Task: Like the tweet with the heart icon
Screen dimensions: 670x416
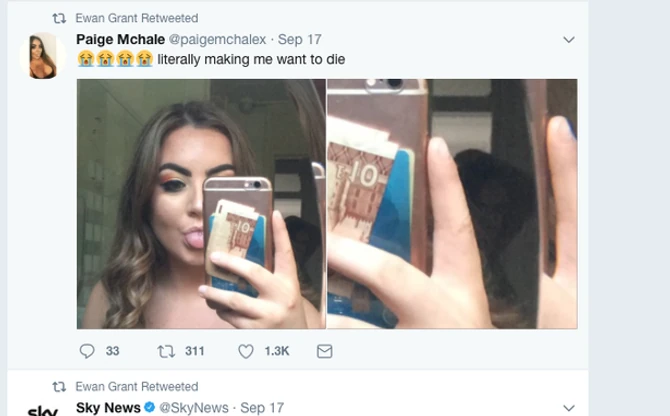Action: pyautogui.click(x=246, y=351)
